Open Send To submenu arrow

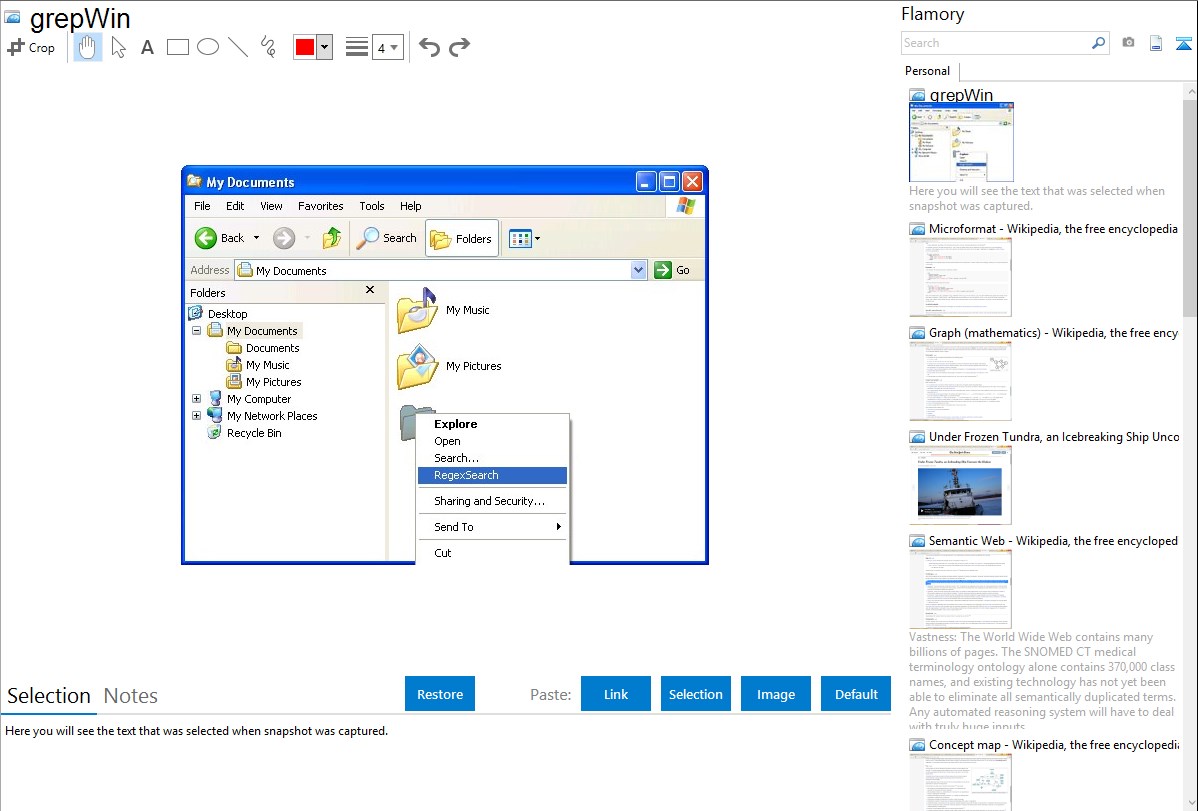(x=559, y=527)
